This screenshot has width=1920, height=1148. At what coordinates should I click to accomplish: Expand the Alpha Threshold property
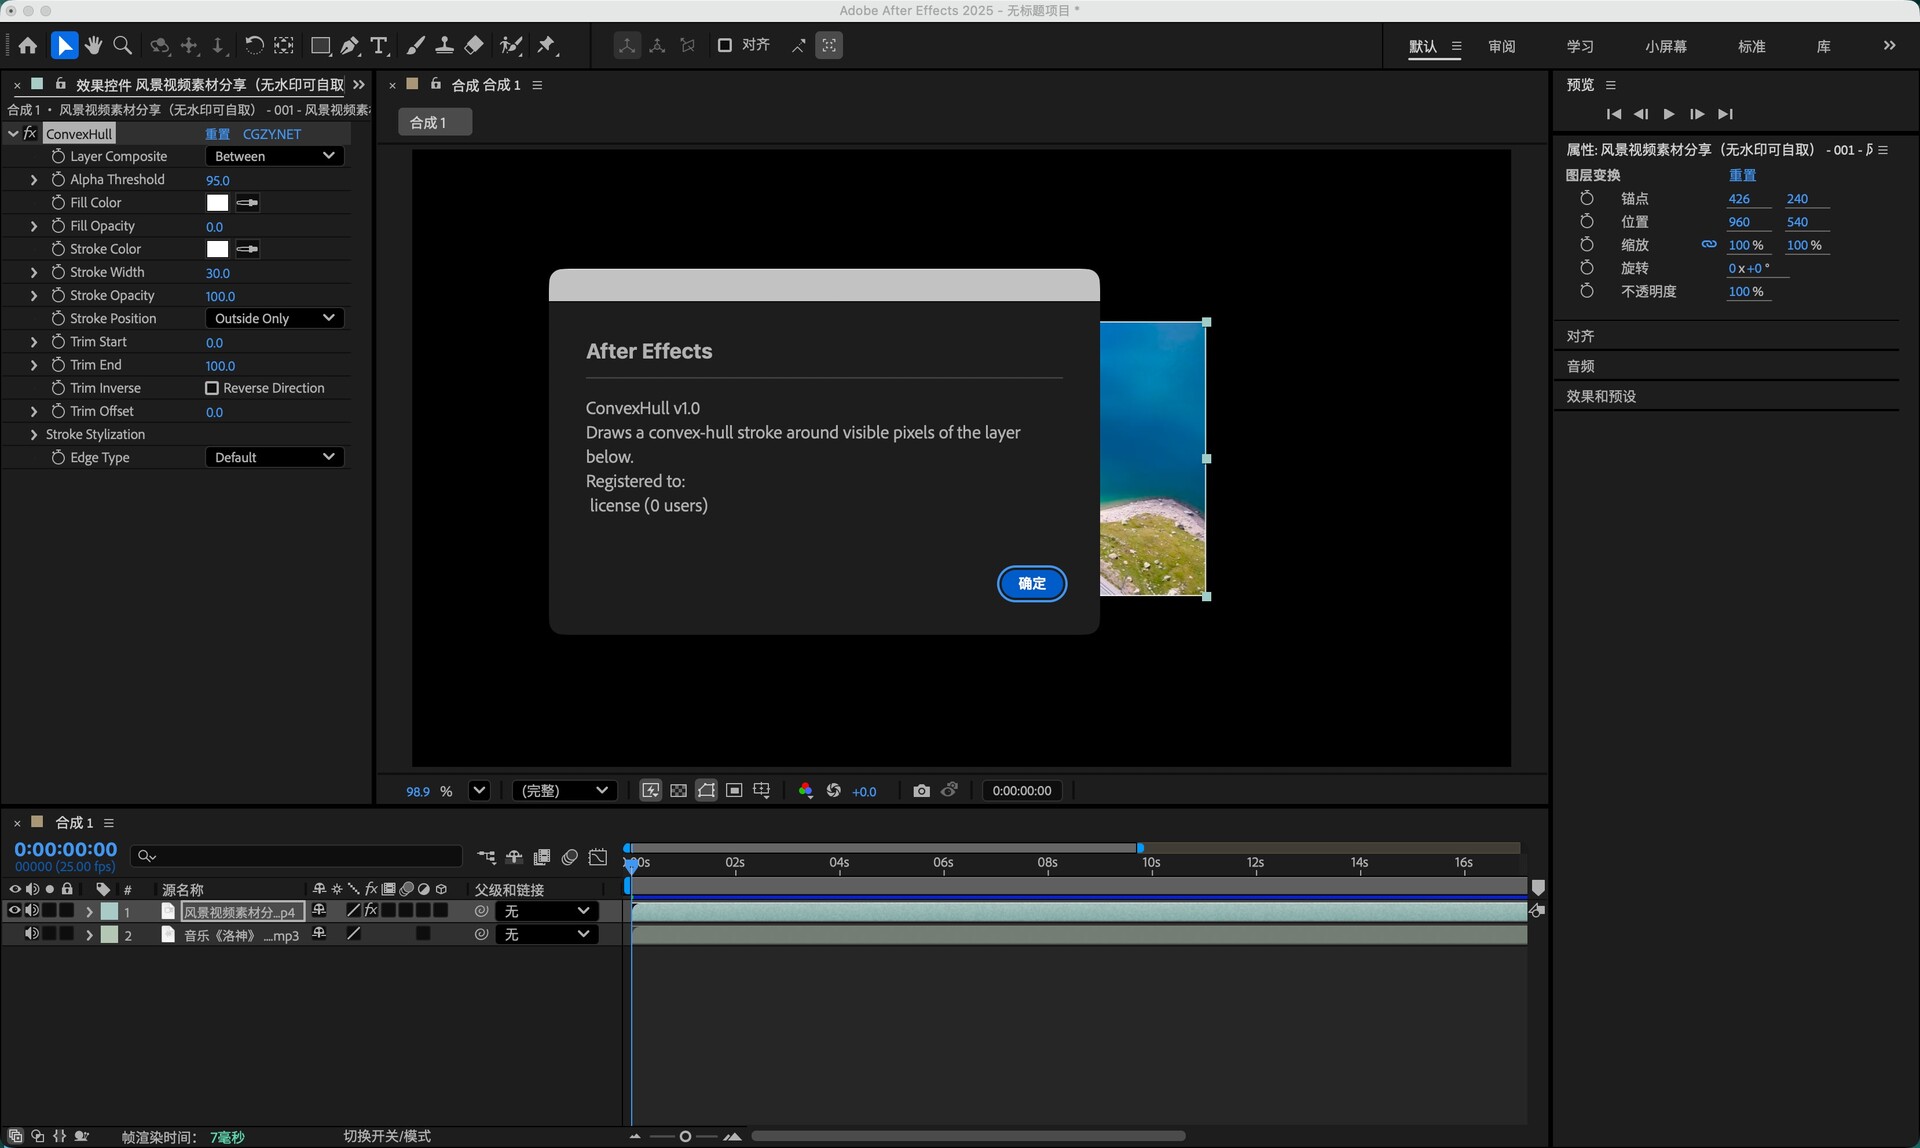34,180
